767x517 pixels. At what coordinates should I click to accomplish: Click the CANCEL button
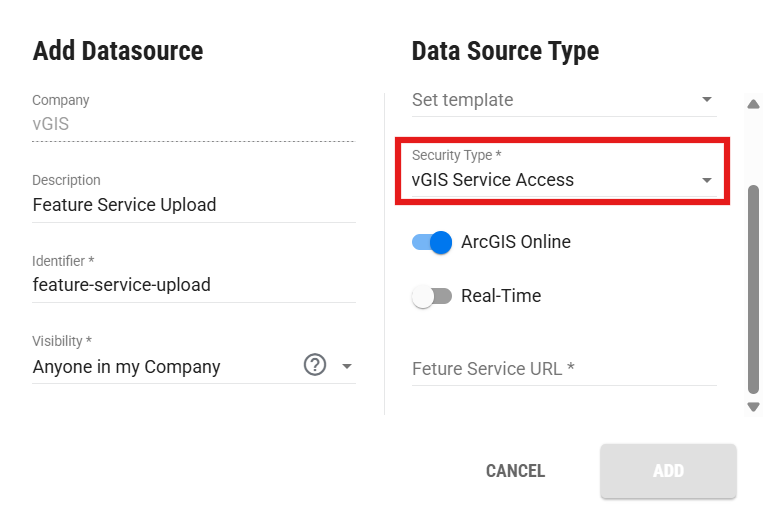click(x=515, y=471)
